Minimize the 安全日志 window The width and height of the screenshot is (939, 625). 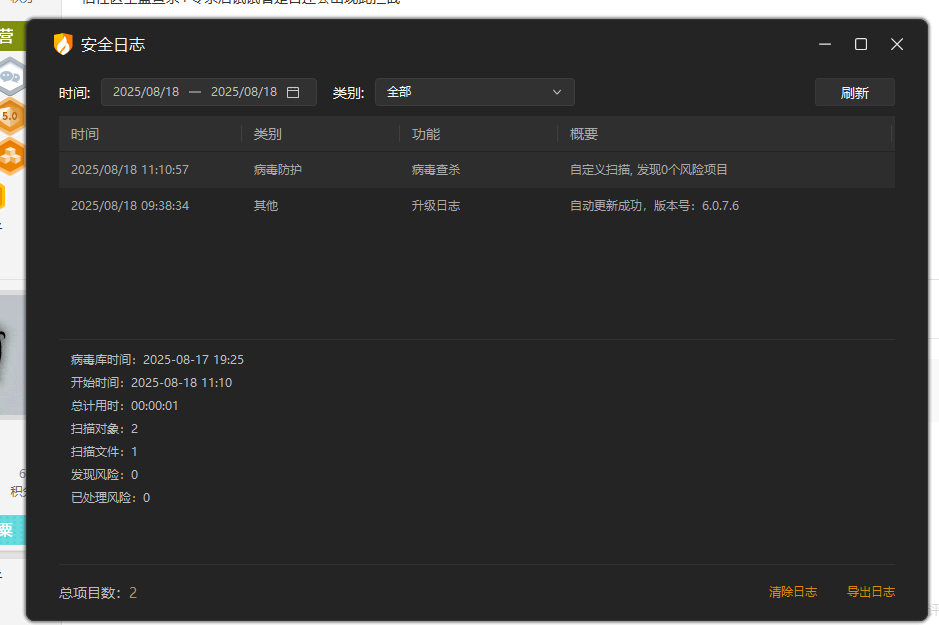point(825,44)
